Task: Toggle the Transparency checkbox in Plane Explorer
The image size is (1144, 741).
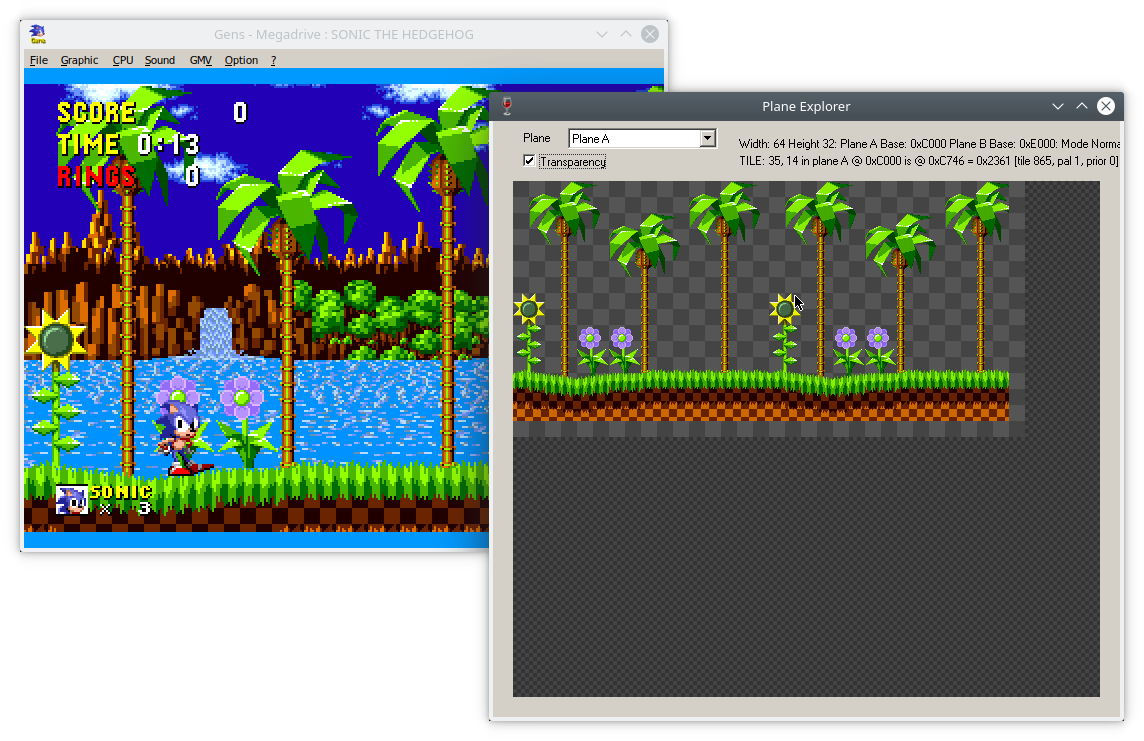Action: pos(529,160)
